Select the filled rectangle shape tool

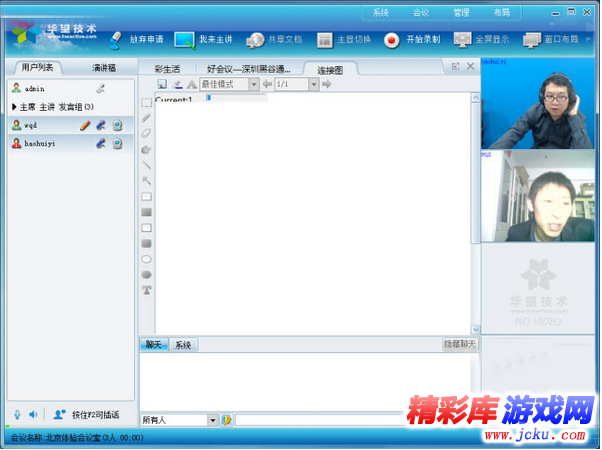click(147, 212)
